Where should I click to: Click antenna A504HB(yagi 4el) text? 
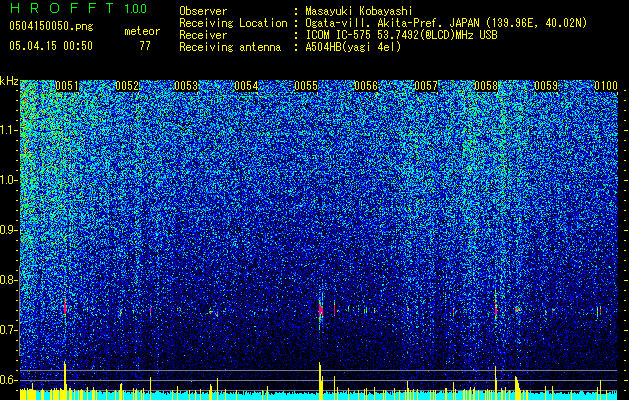[x=353, y=47]
